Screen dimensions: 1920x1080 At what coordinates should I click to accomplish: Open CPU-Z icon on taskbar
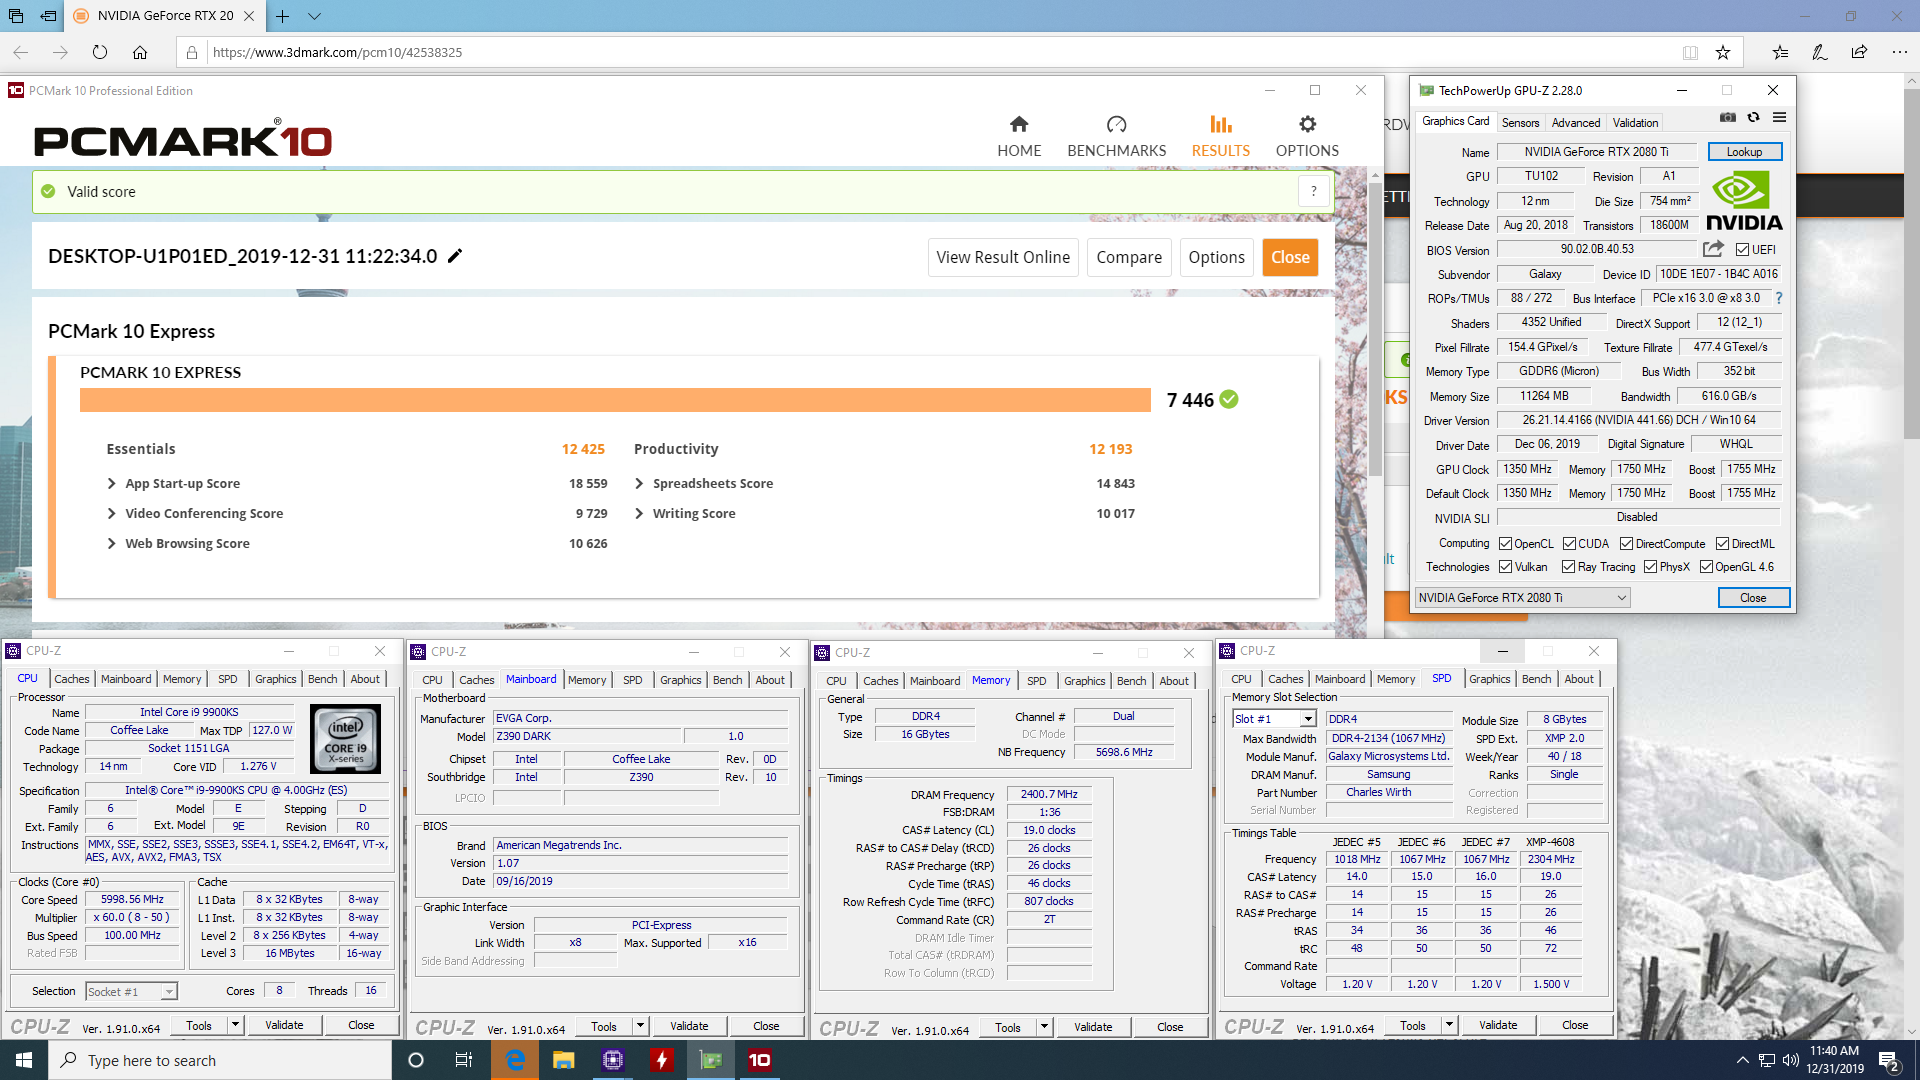click(x=613, y=1060)
